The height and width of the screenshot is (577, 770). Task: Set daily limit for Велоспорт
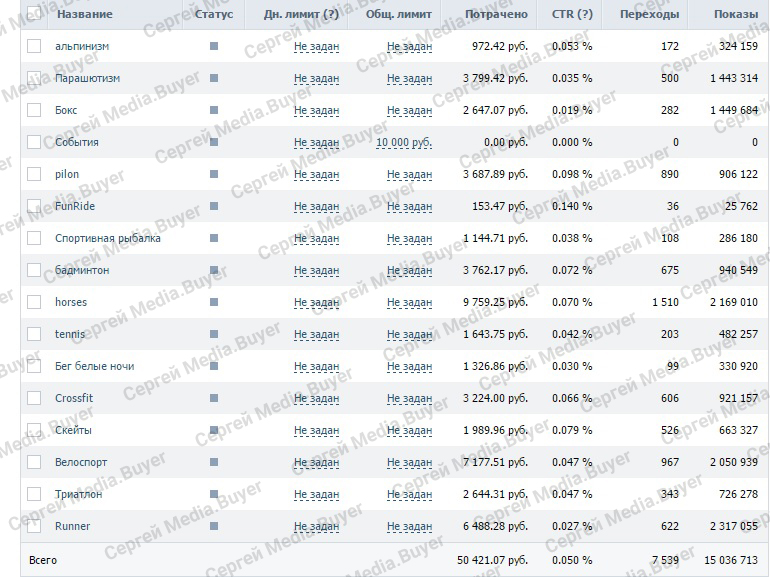pos(317,462)
